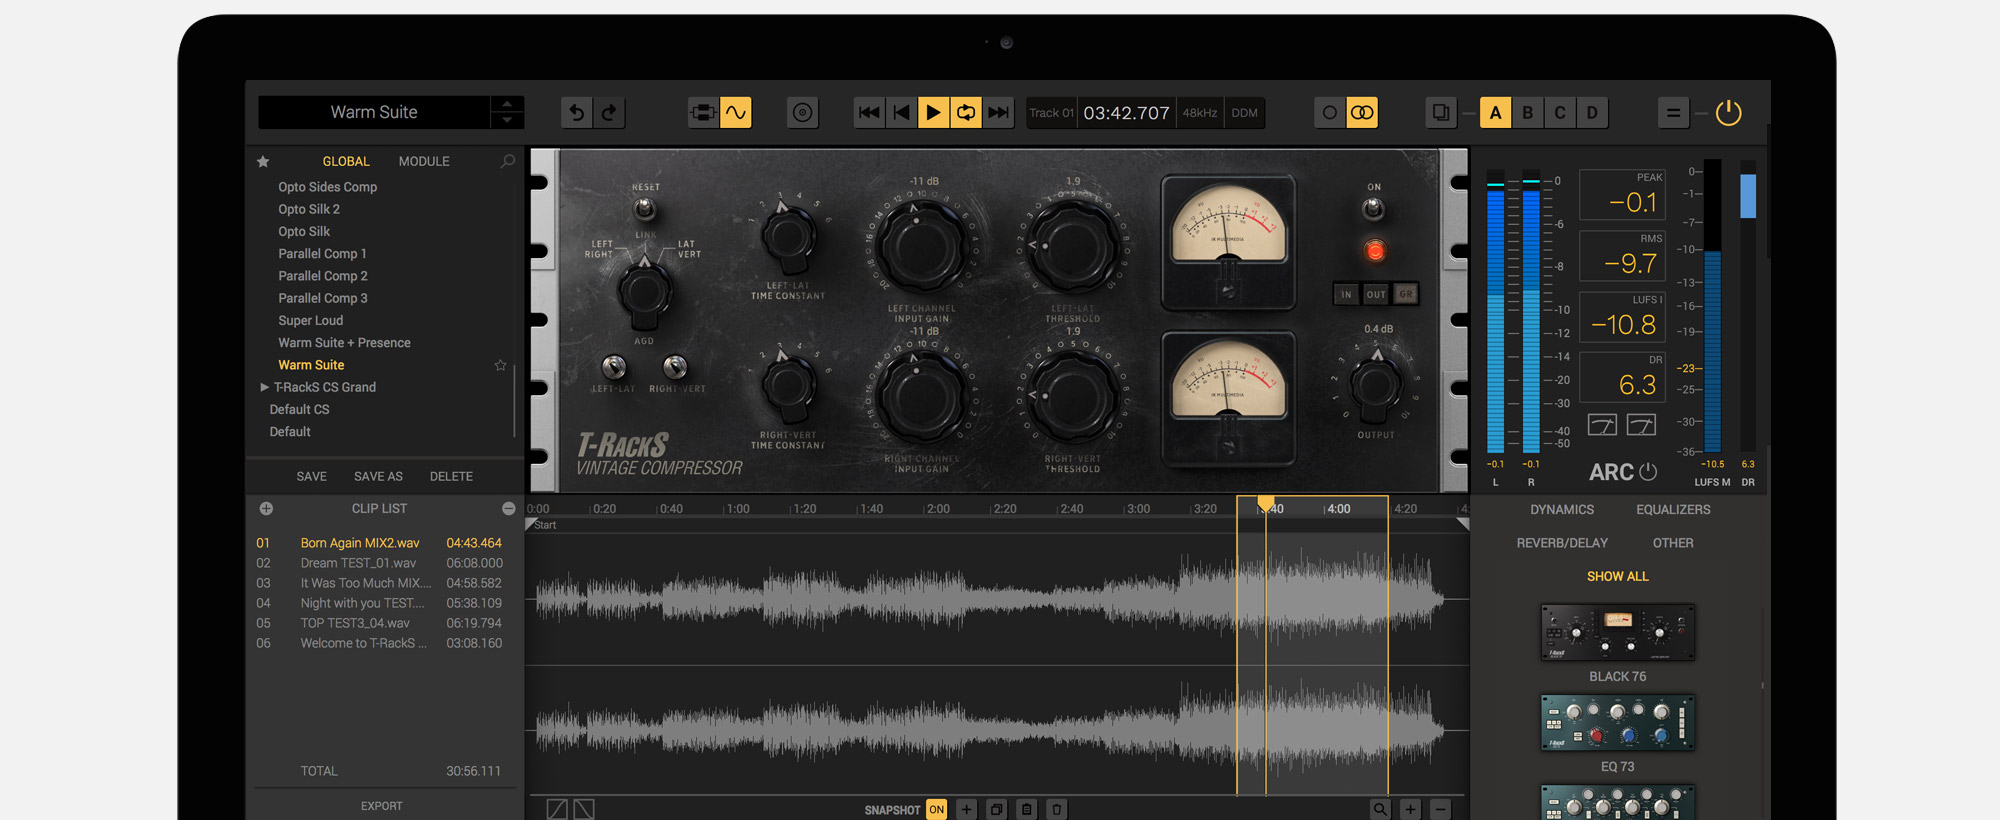
Task: Load the Super Loud preset
Action: point(310,321)
